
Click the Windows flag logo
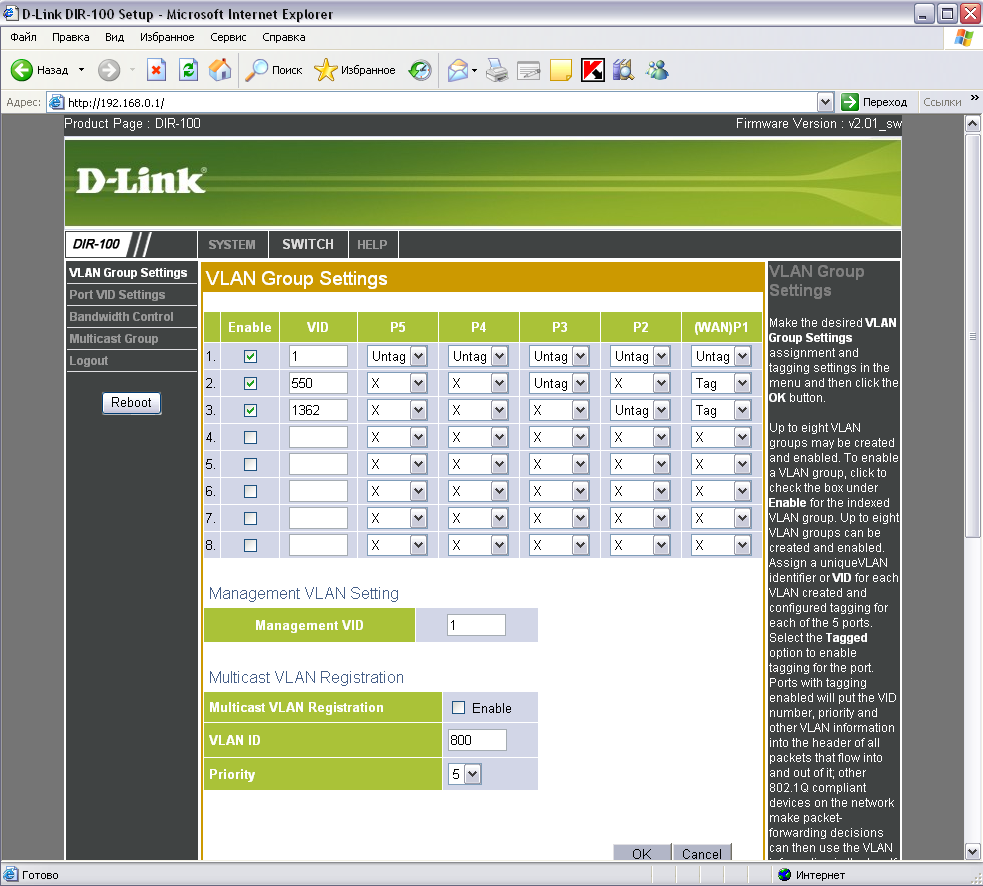tap(964, 38)
